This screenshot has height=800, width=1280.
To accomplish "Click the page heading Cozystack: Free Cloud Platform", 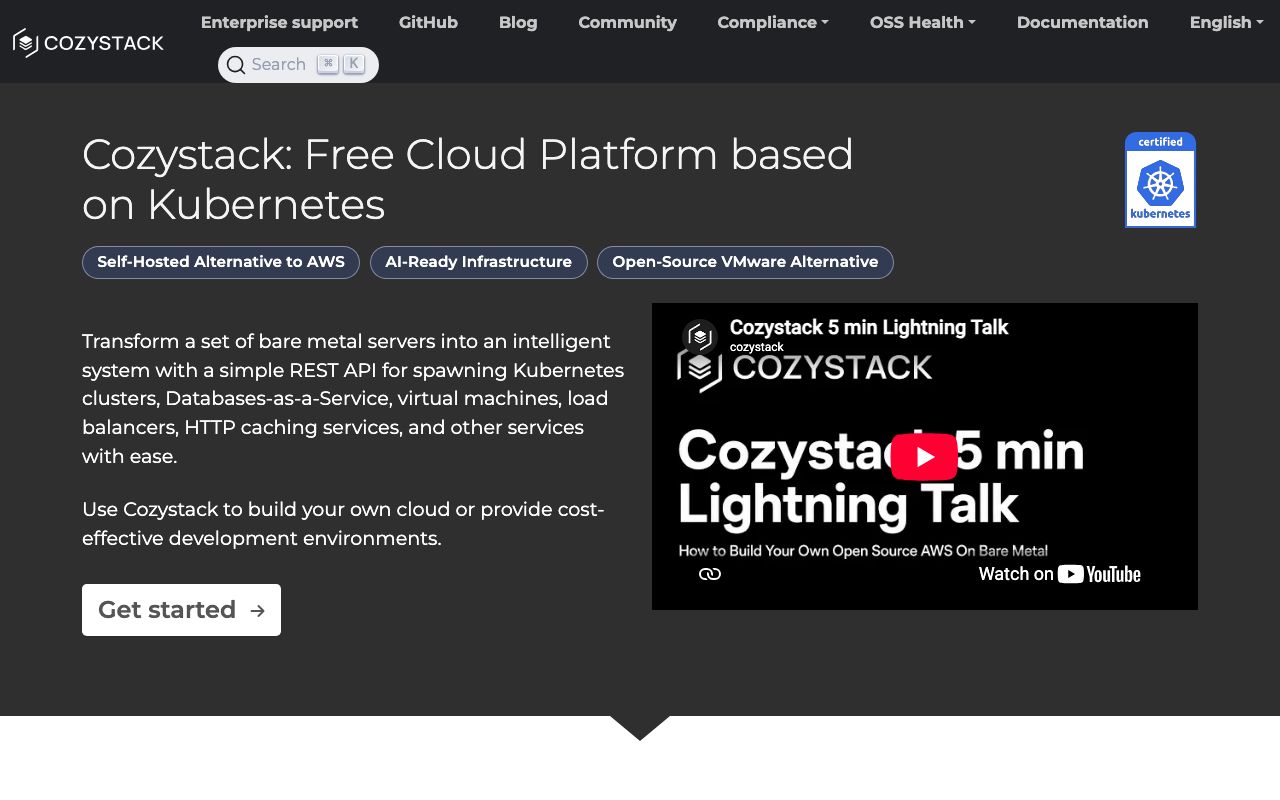I will (x=468, y=180).
